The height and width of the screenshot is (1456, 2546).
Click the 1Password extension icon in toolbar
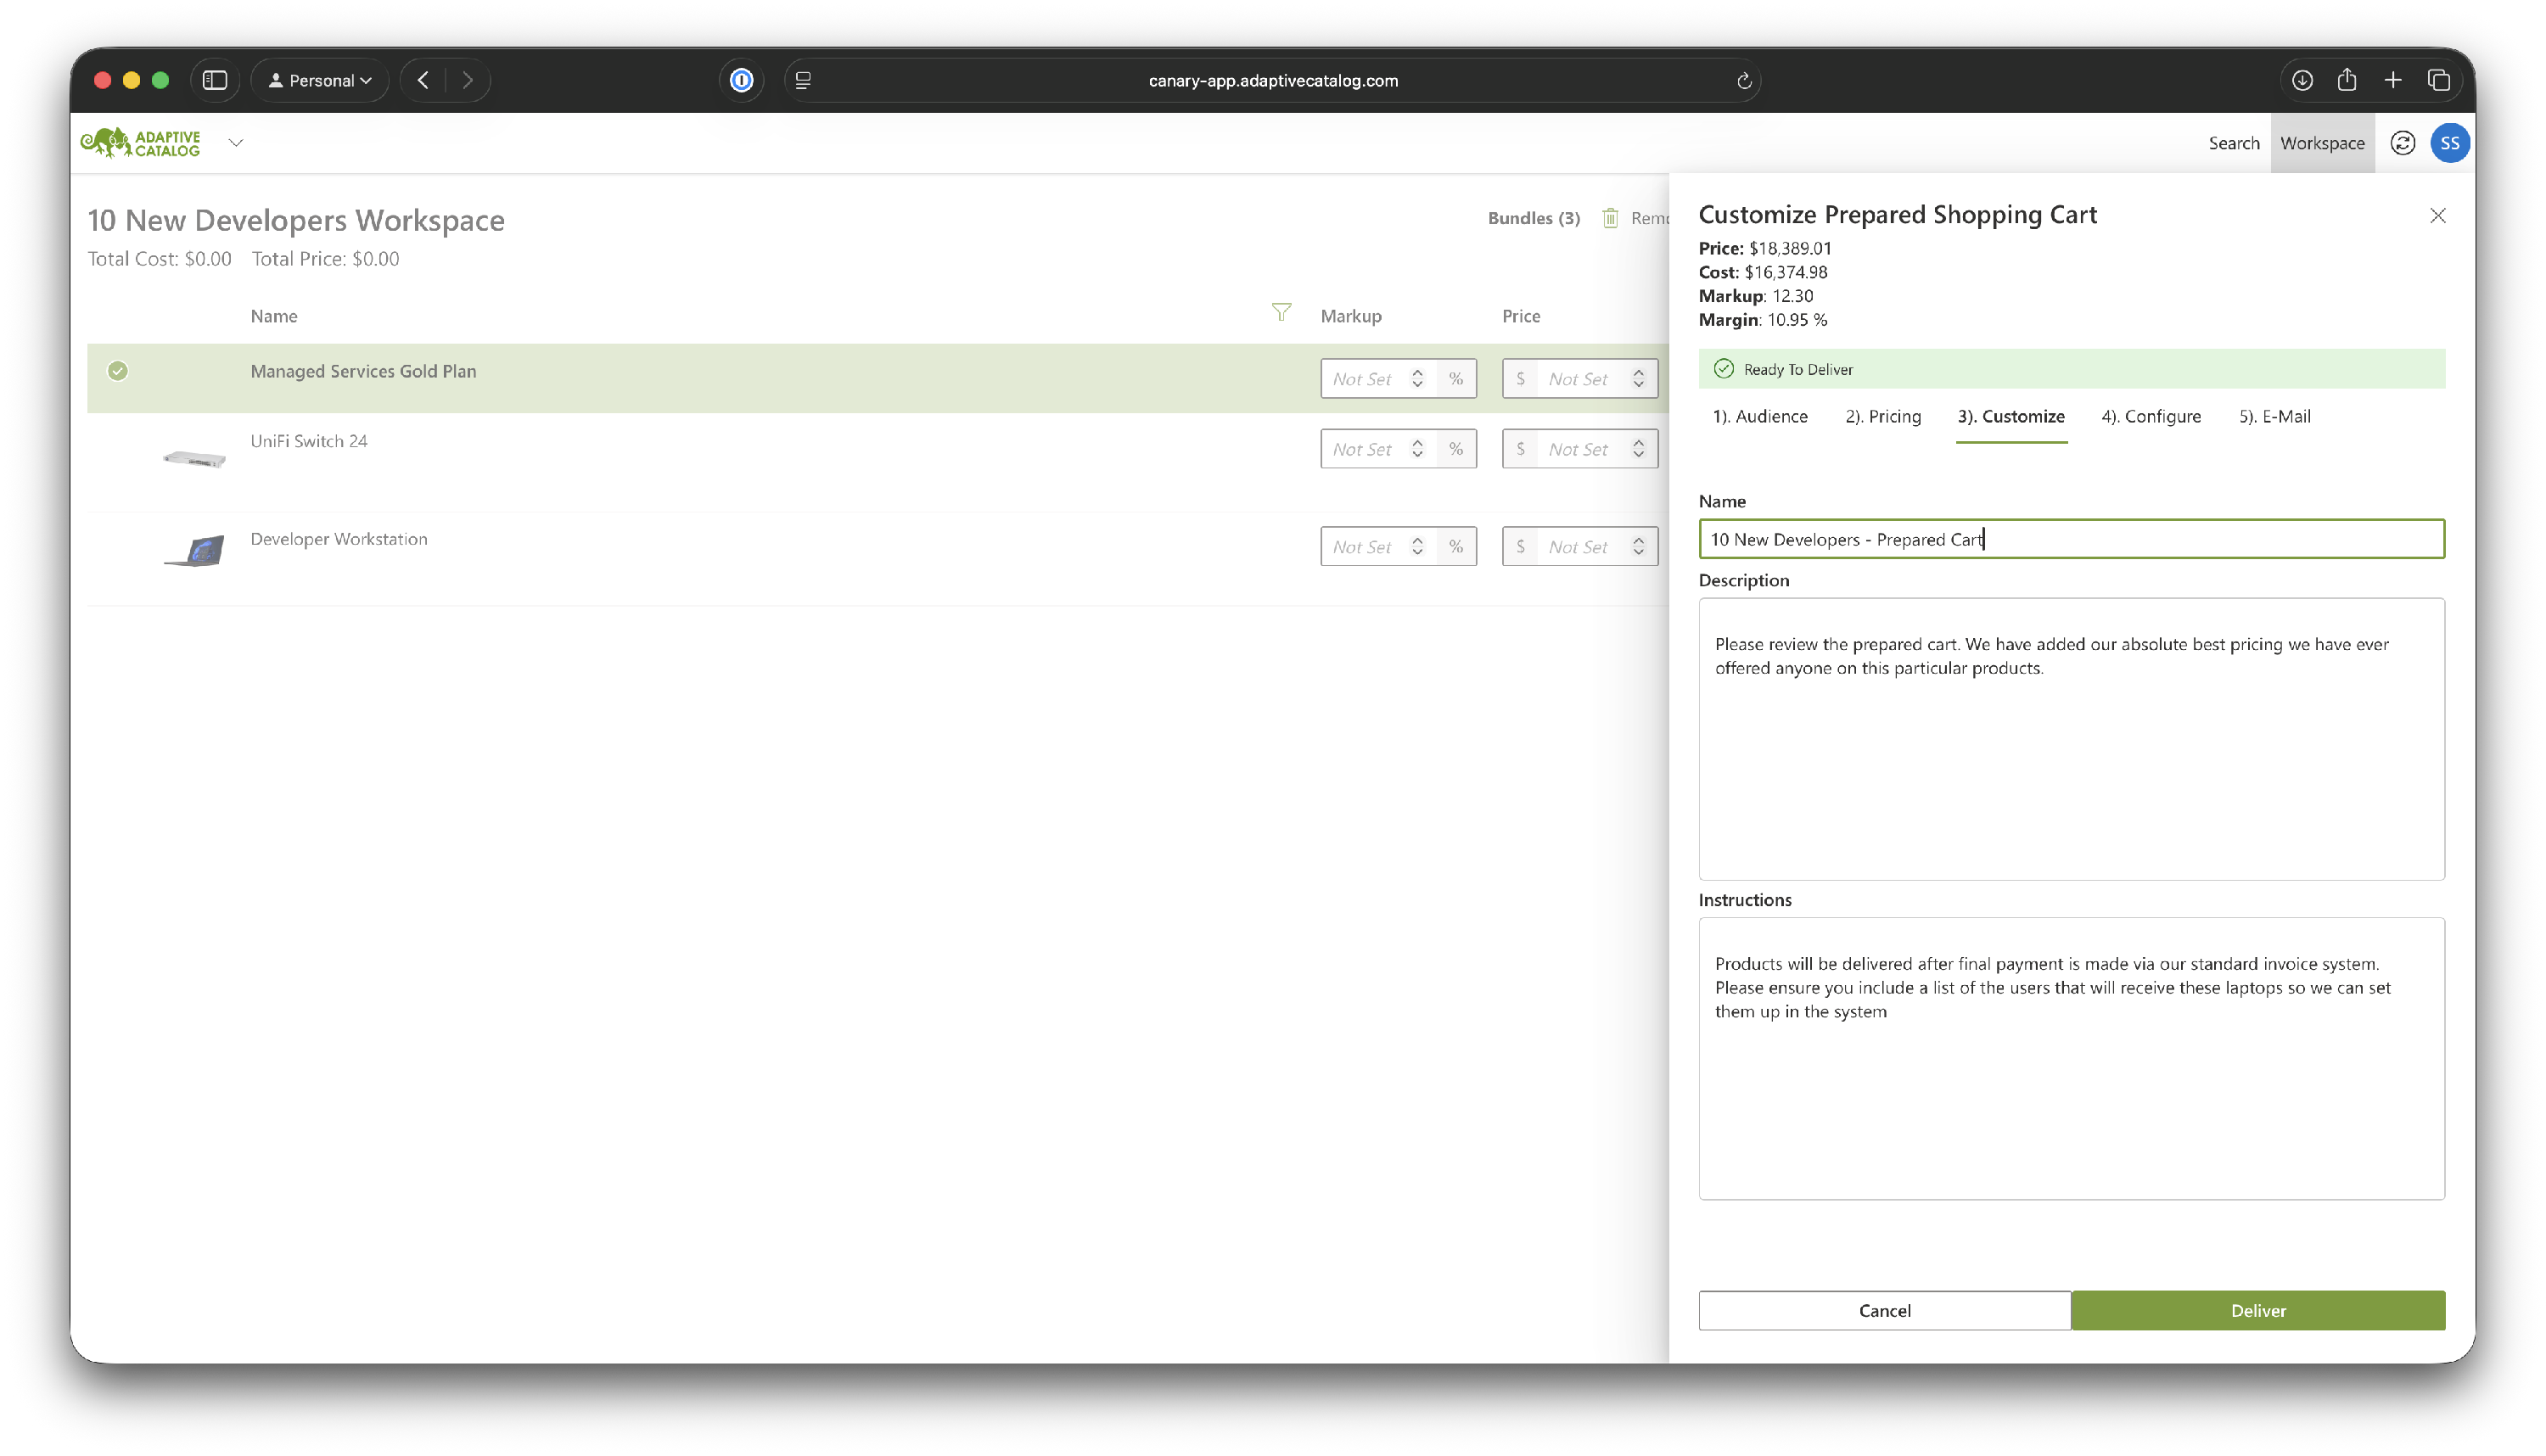741,81
